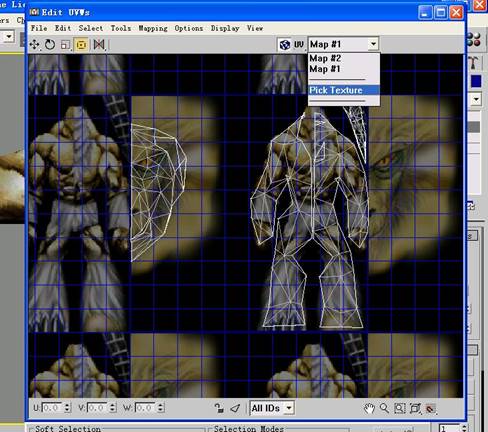Minimize the Edit UVWs window

(x=425, y=13)
